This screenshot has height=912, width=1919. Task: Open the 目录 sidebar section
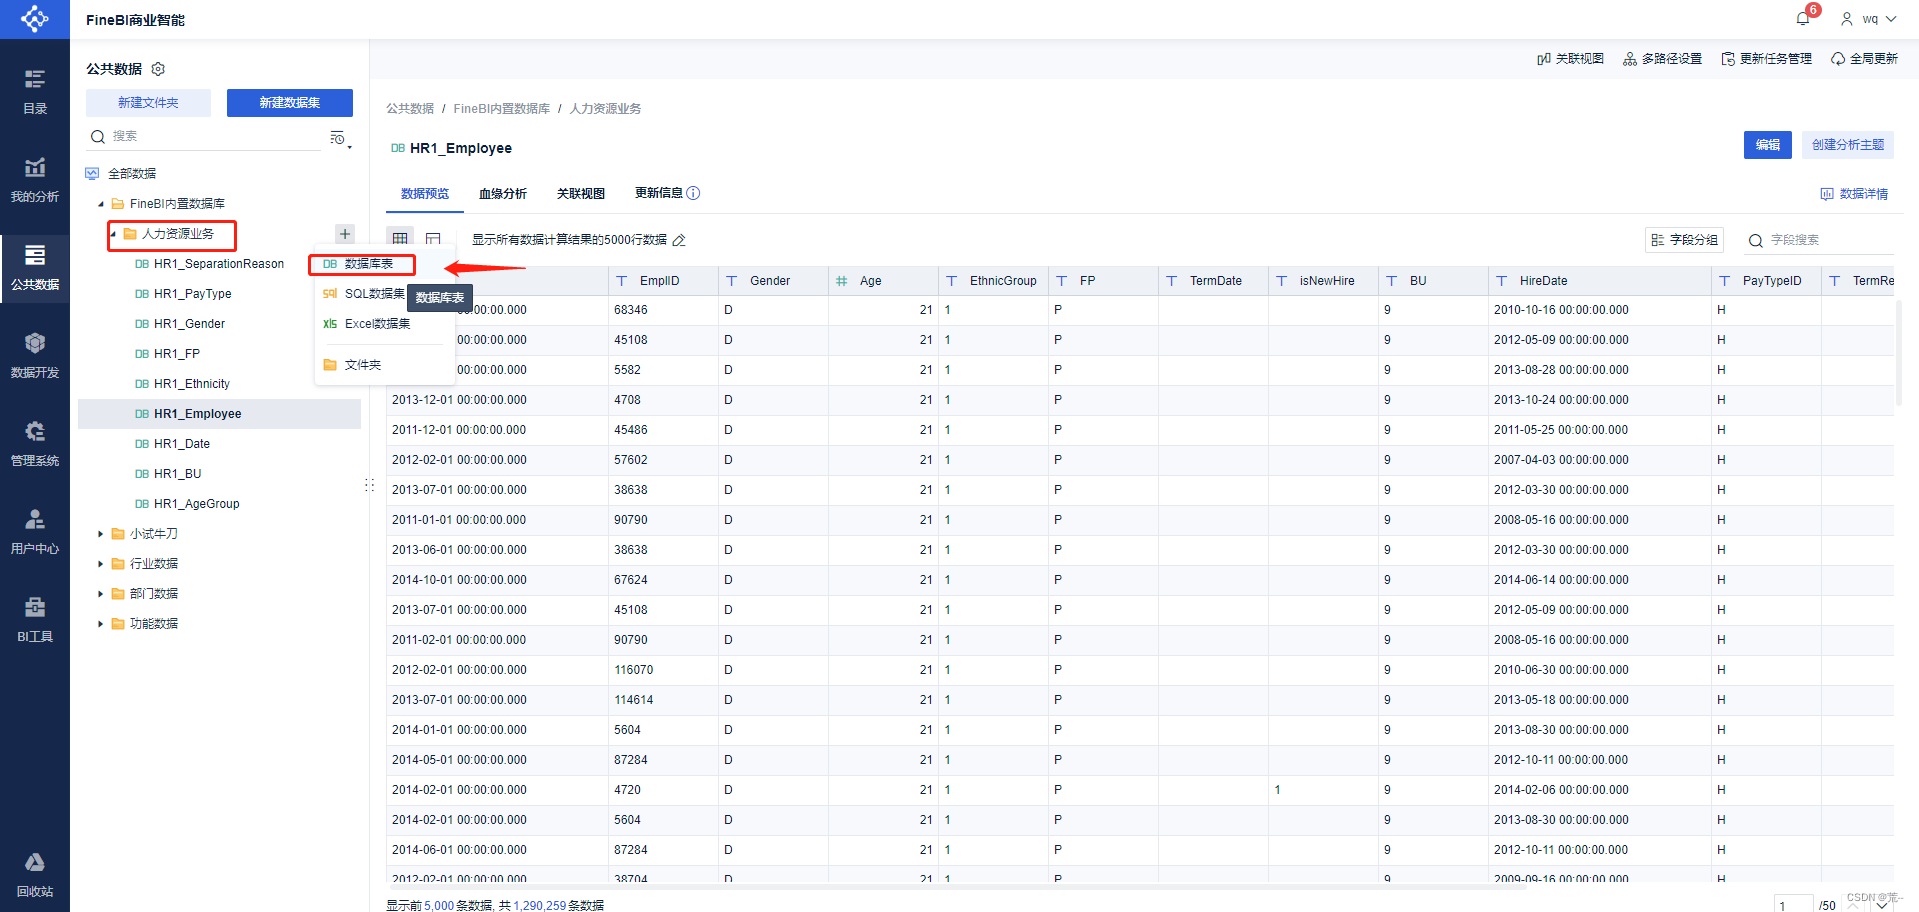click(35, 91)
